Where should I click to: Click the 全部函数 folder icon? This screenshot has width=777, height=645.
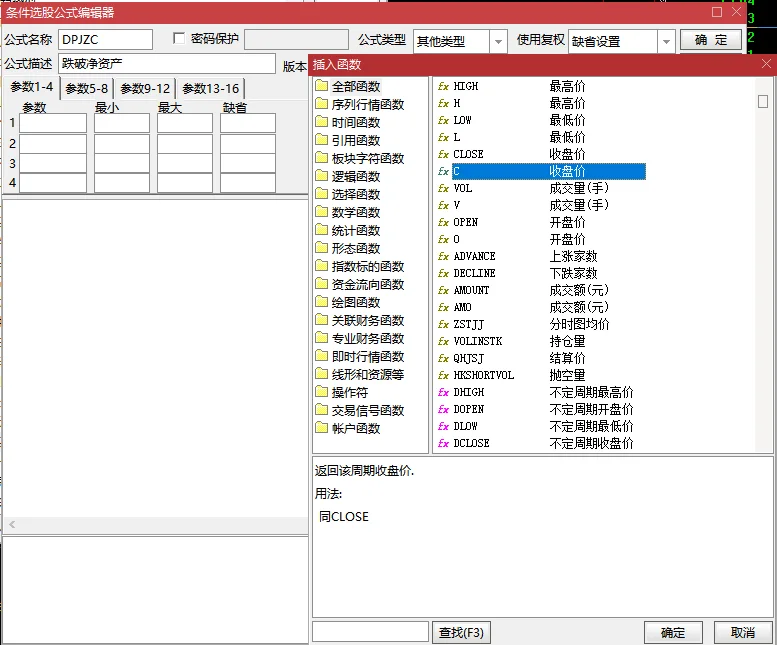tap(322, 86)
